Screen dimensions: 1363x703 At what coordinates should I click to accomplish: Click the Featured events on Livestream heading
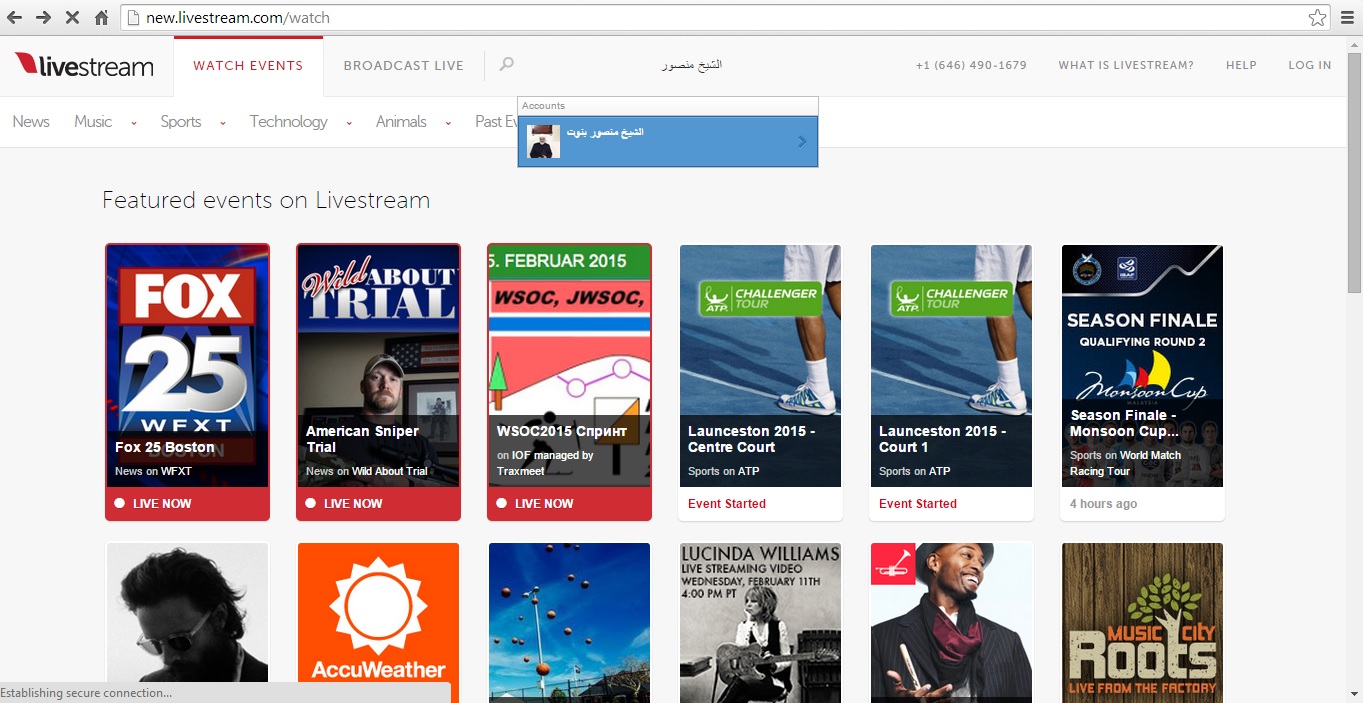[x=266, y=200]
